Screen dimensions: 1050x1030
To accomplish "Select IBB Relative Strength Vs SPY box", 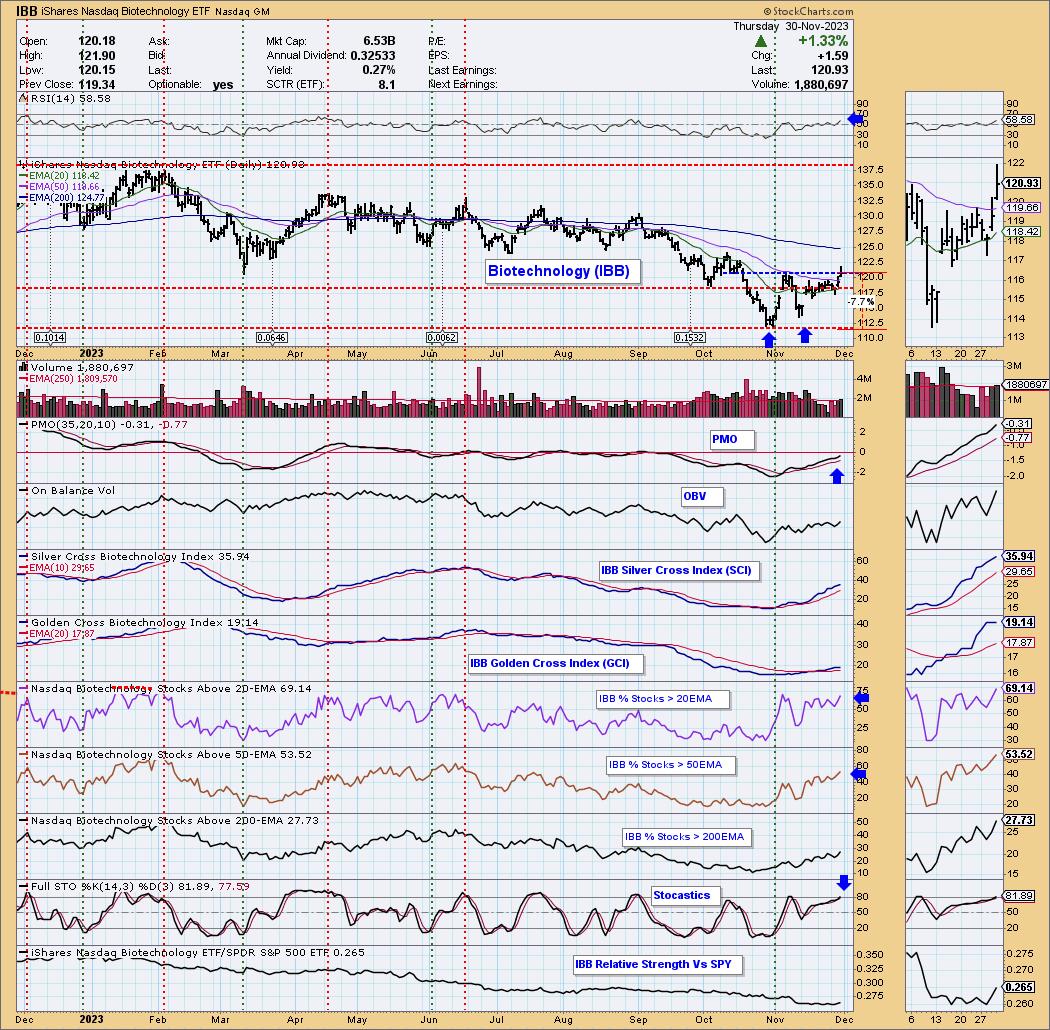I will coord(656,964).
